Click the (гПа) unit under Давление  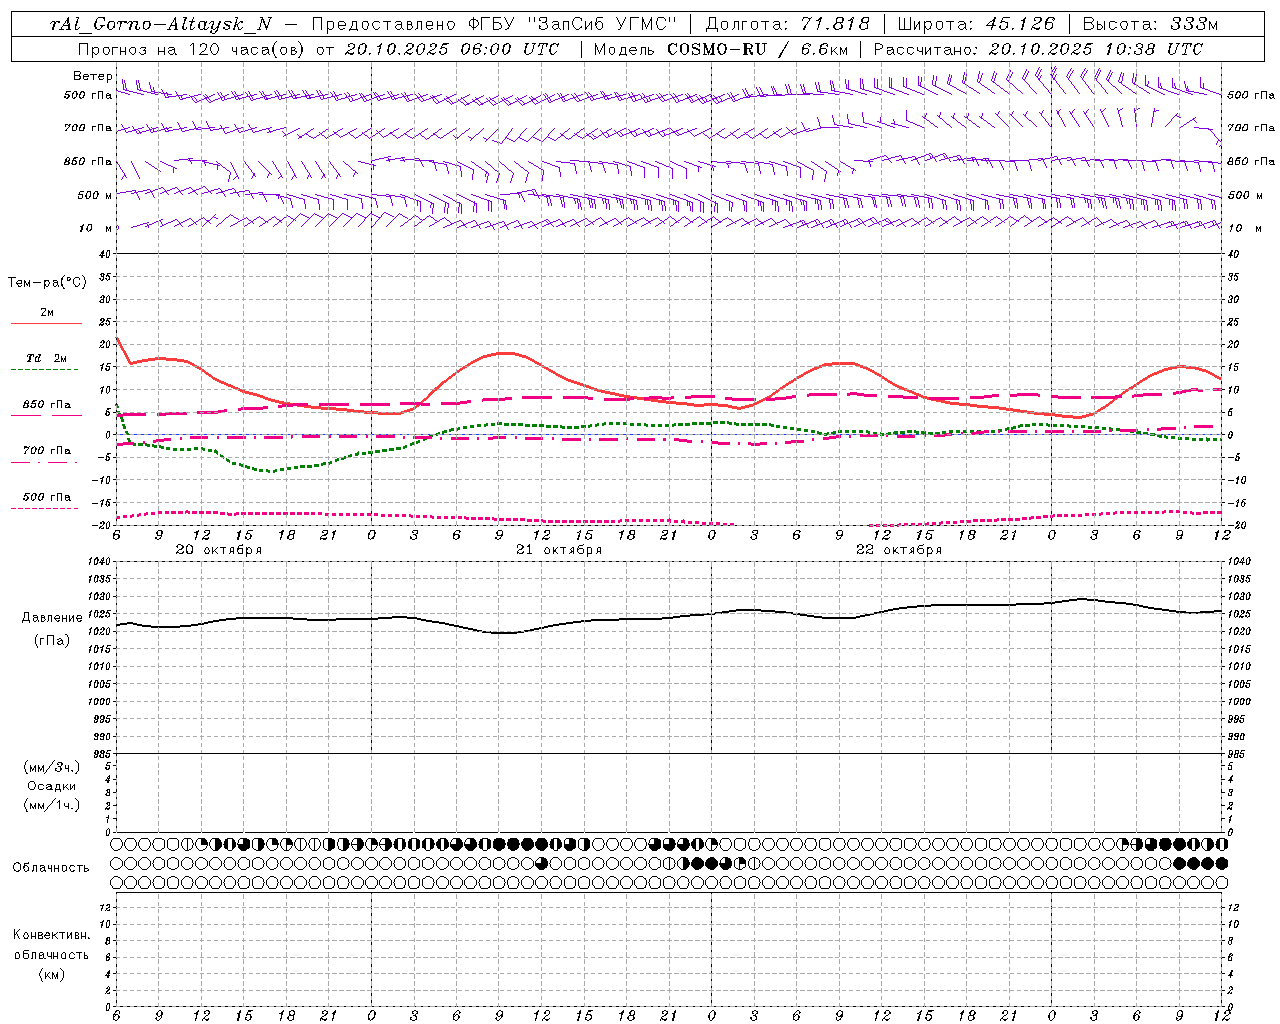click(52, 640)
